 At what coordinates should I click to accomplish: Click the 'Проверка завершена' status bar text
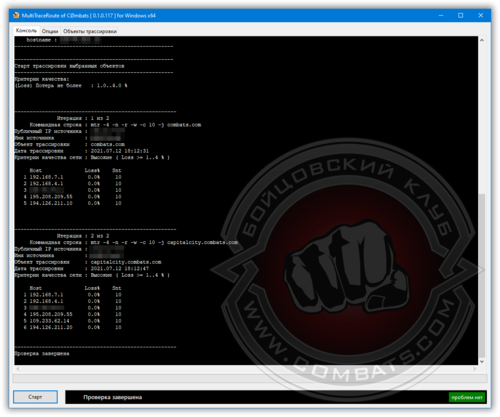[x=113, y=397]
